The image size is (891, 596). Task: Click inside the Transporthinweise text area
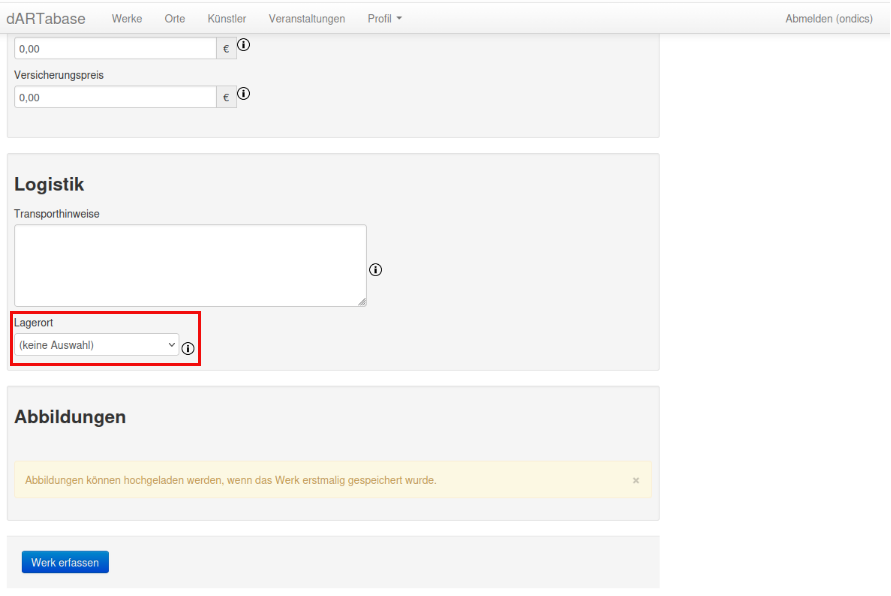[190, 265]
